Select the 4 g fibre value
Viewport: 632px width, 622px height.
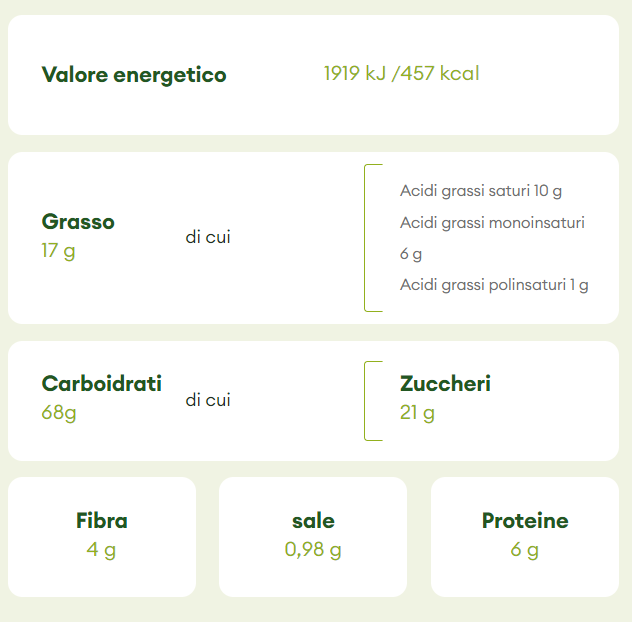point(101,549)
